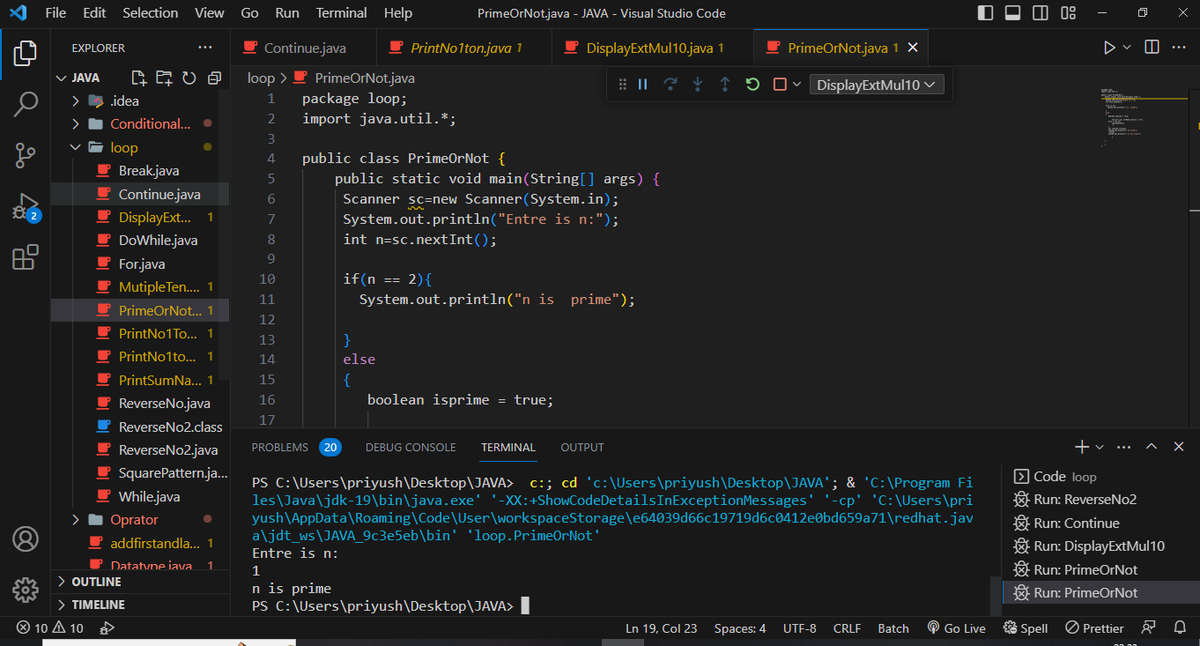This screenshot has height=646, width=1200.
Task: Split the editor right
Action: tap(1152, 48)
